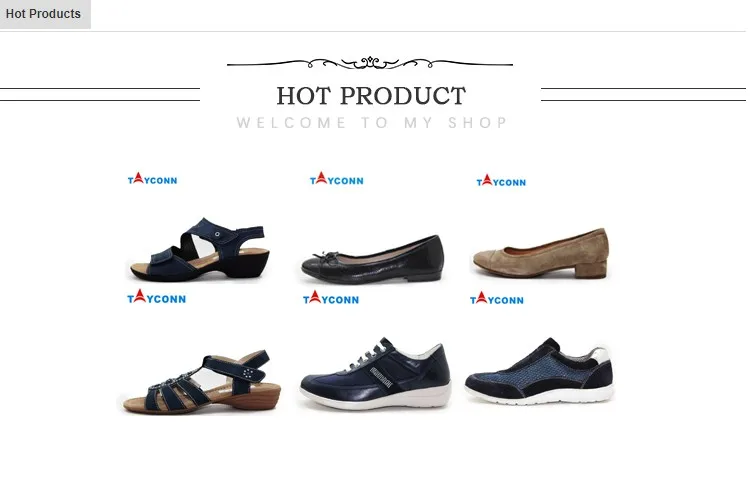
Task: Select the navy lace-up sneaker
Action: [x=375, y=373]
